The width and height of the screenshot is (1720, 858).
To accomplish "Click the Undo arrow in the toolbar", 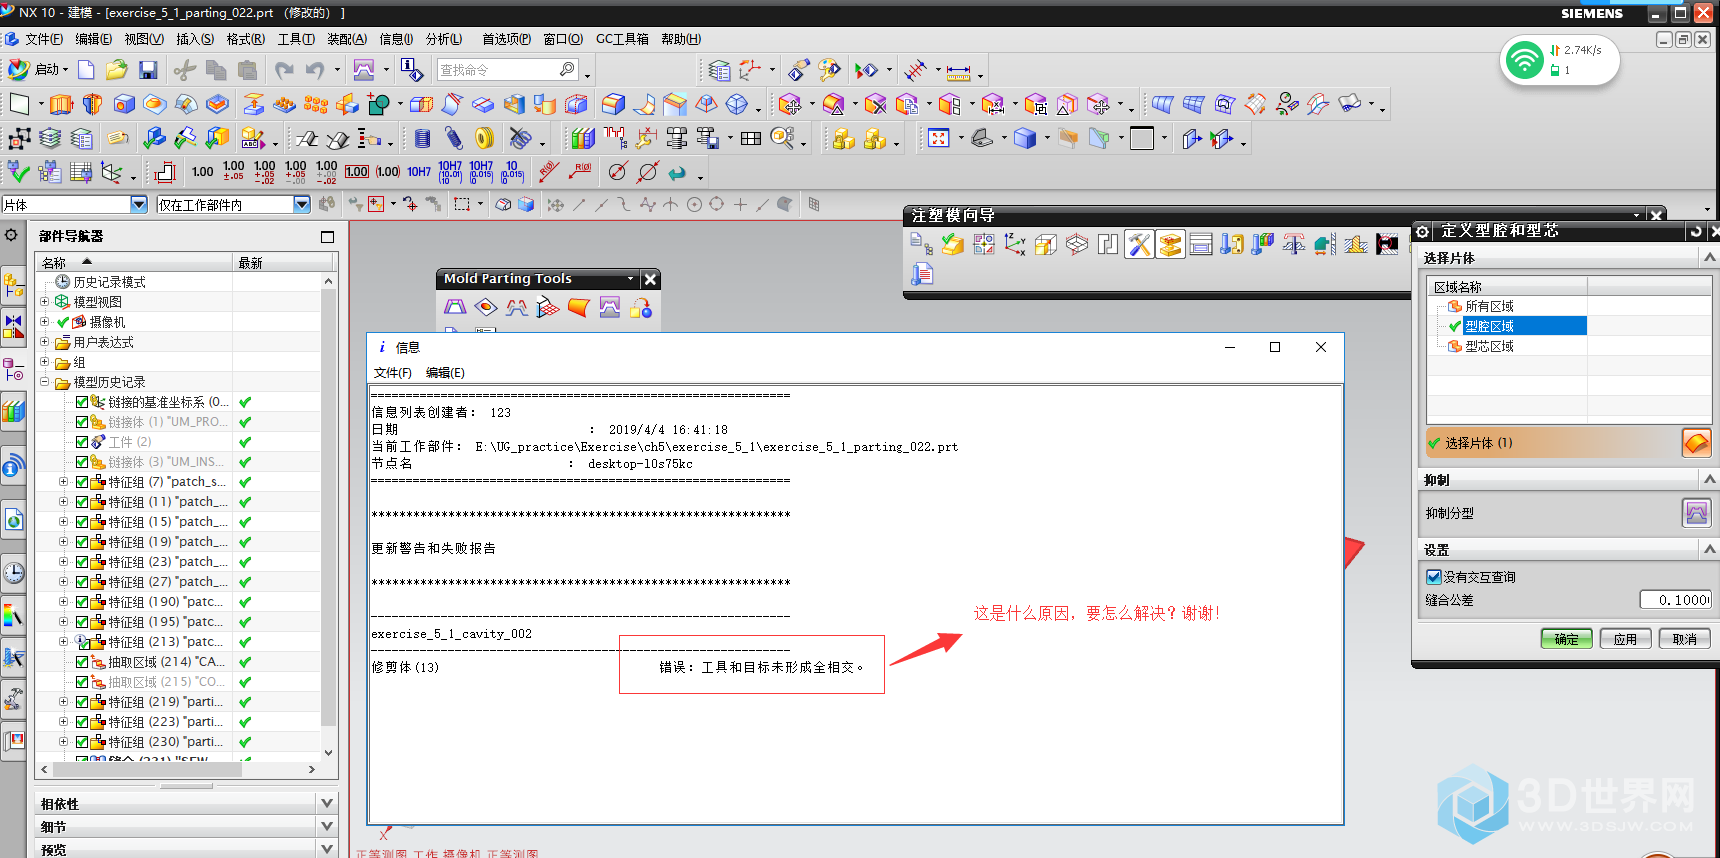I will pyautogui.click(x=316, y=70).
